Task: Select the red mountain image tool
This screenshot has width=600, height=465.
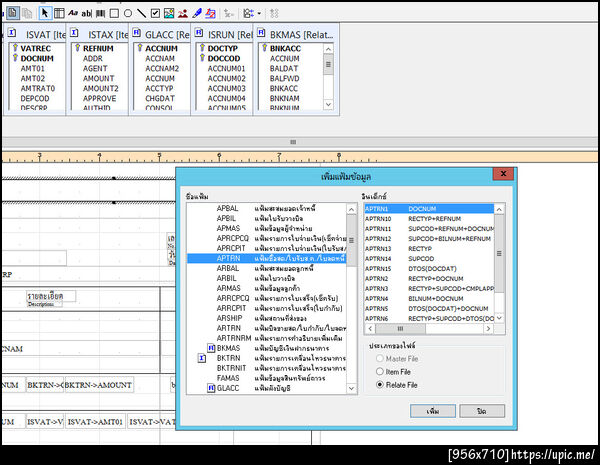Action: 183,13
